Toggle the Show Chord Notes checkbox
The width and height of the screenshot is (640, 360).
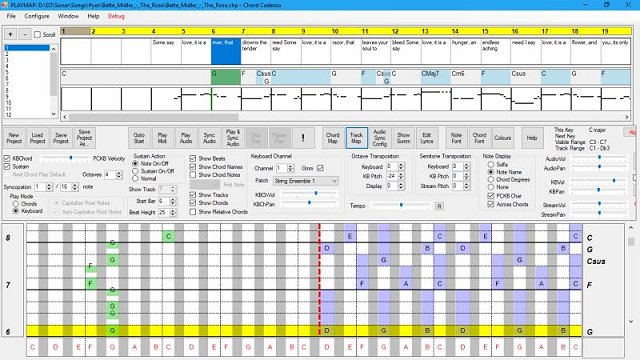(x=193, y=175)
